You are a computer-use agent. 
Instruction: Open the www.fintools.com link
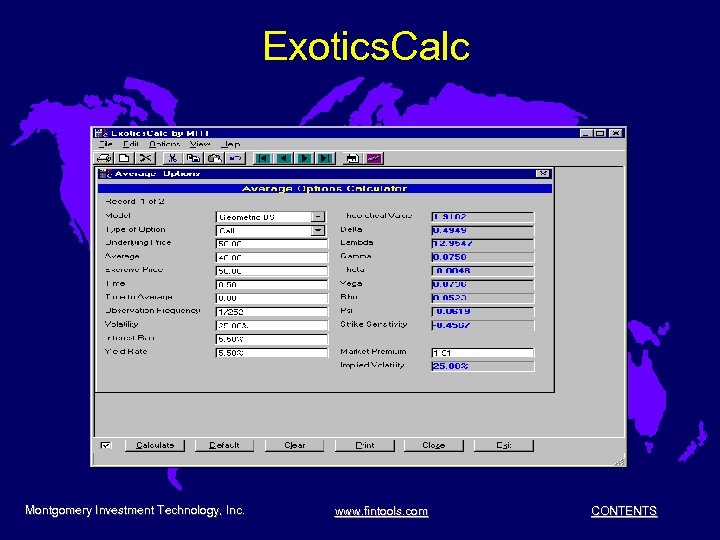click(x=381, y=511)
